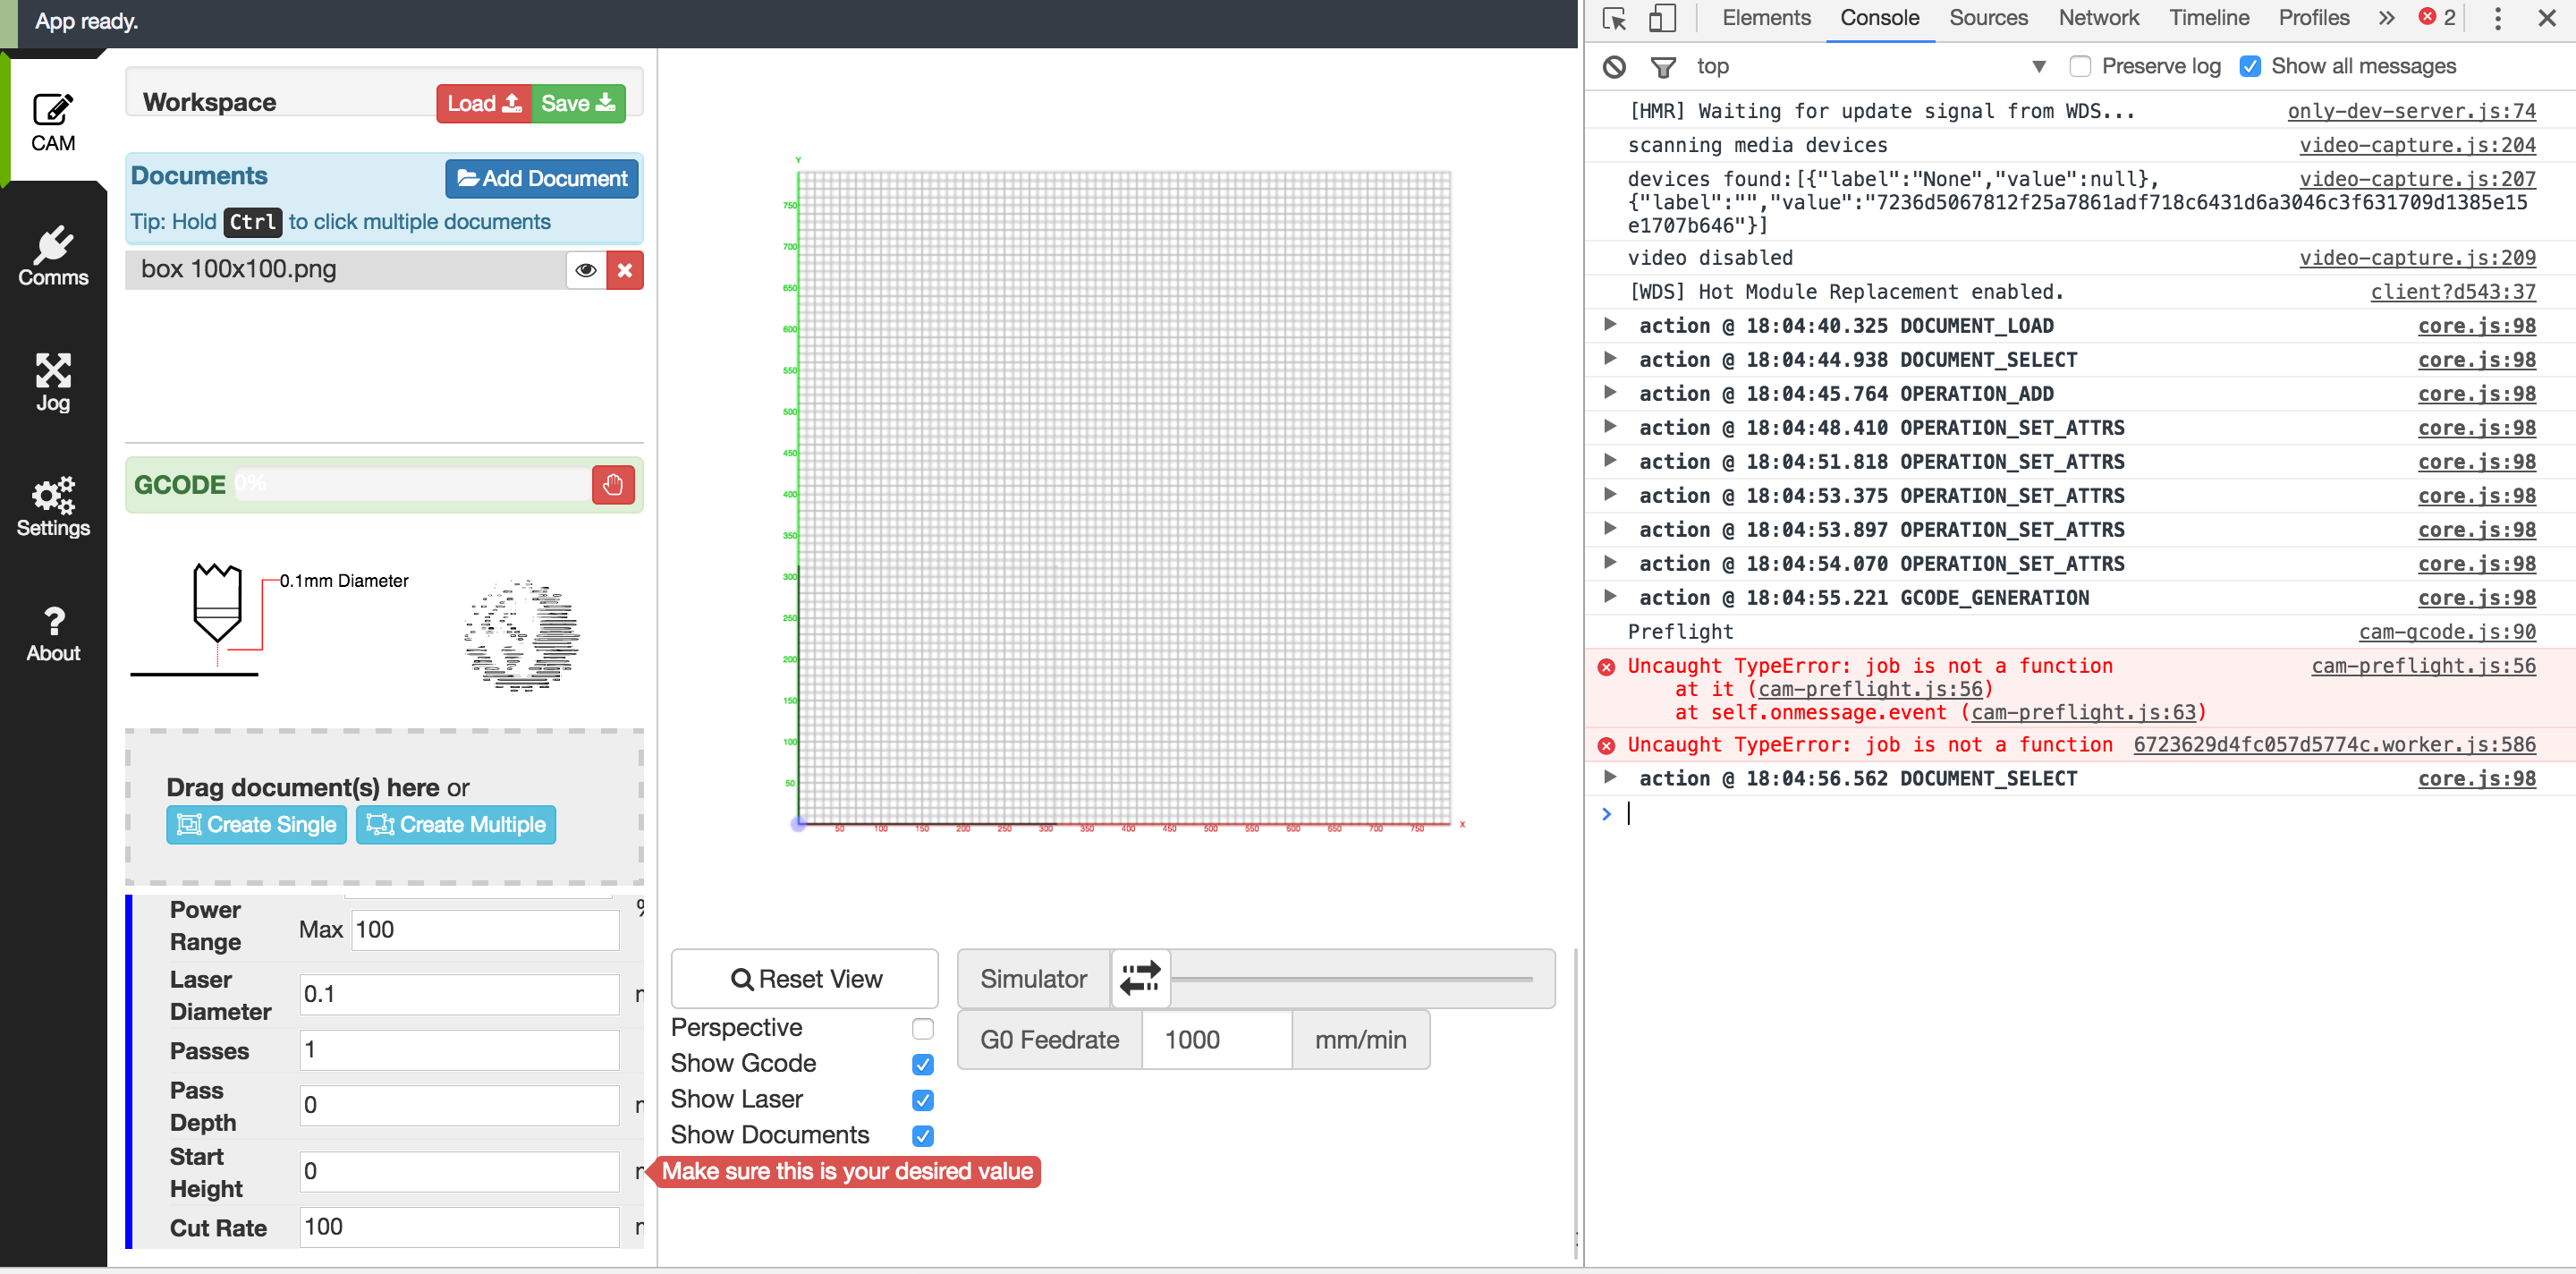The width and height of the screenshot is (2576, 1274).
Task: Open the Comms sidebar panel
Action: point(53,256)
